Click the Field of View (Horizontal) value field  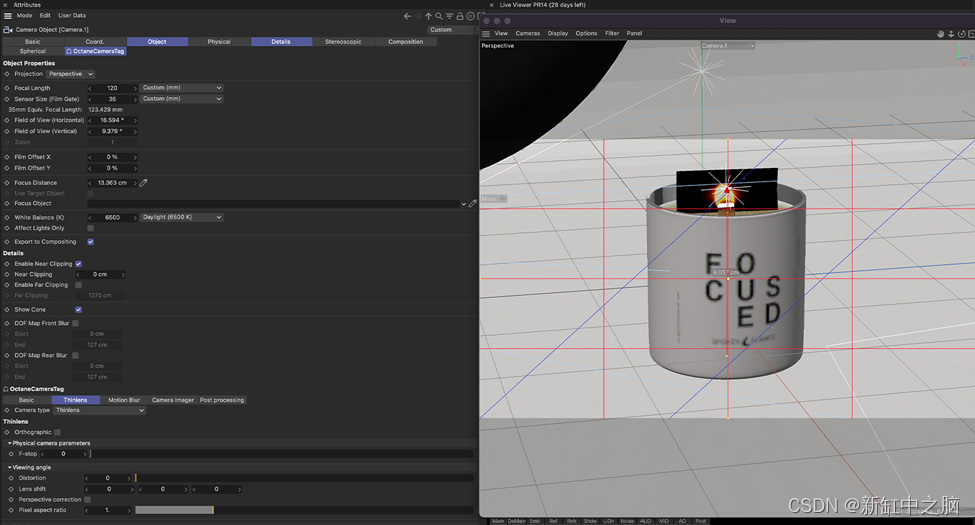click(112, 121)
